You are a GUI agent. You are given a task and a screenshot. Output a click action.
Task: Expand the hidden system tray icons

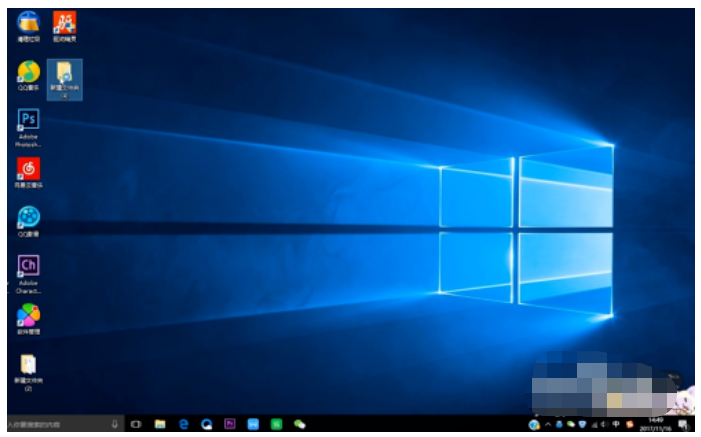click(x=548, y=425)
